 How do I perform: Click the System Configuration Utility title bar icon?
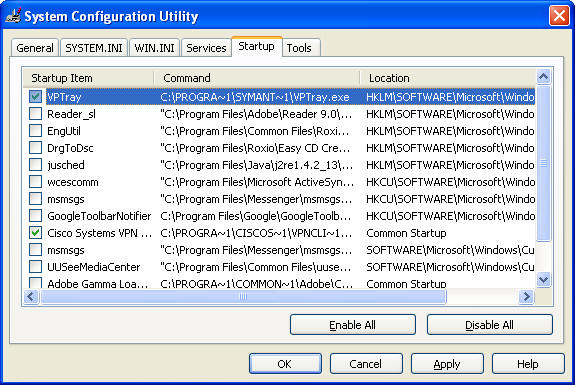click(x=13, y=16)
